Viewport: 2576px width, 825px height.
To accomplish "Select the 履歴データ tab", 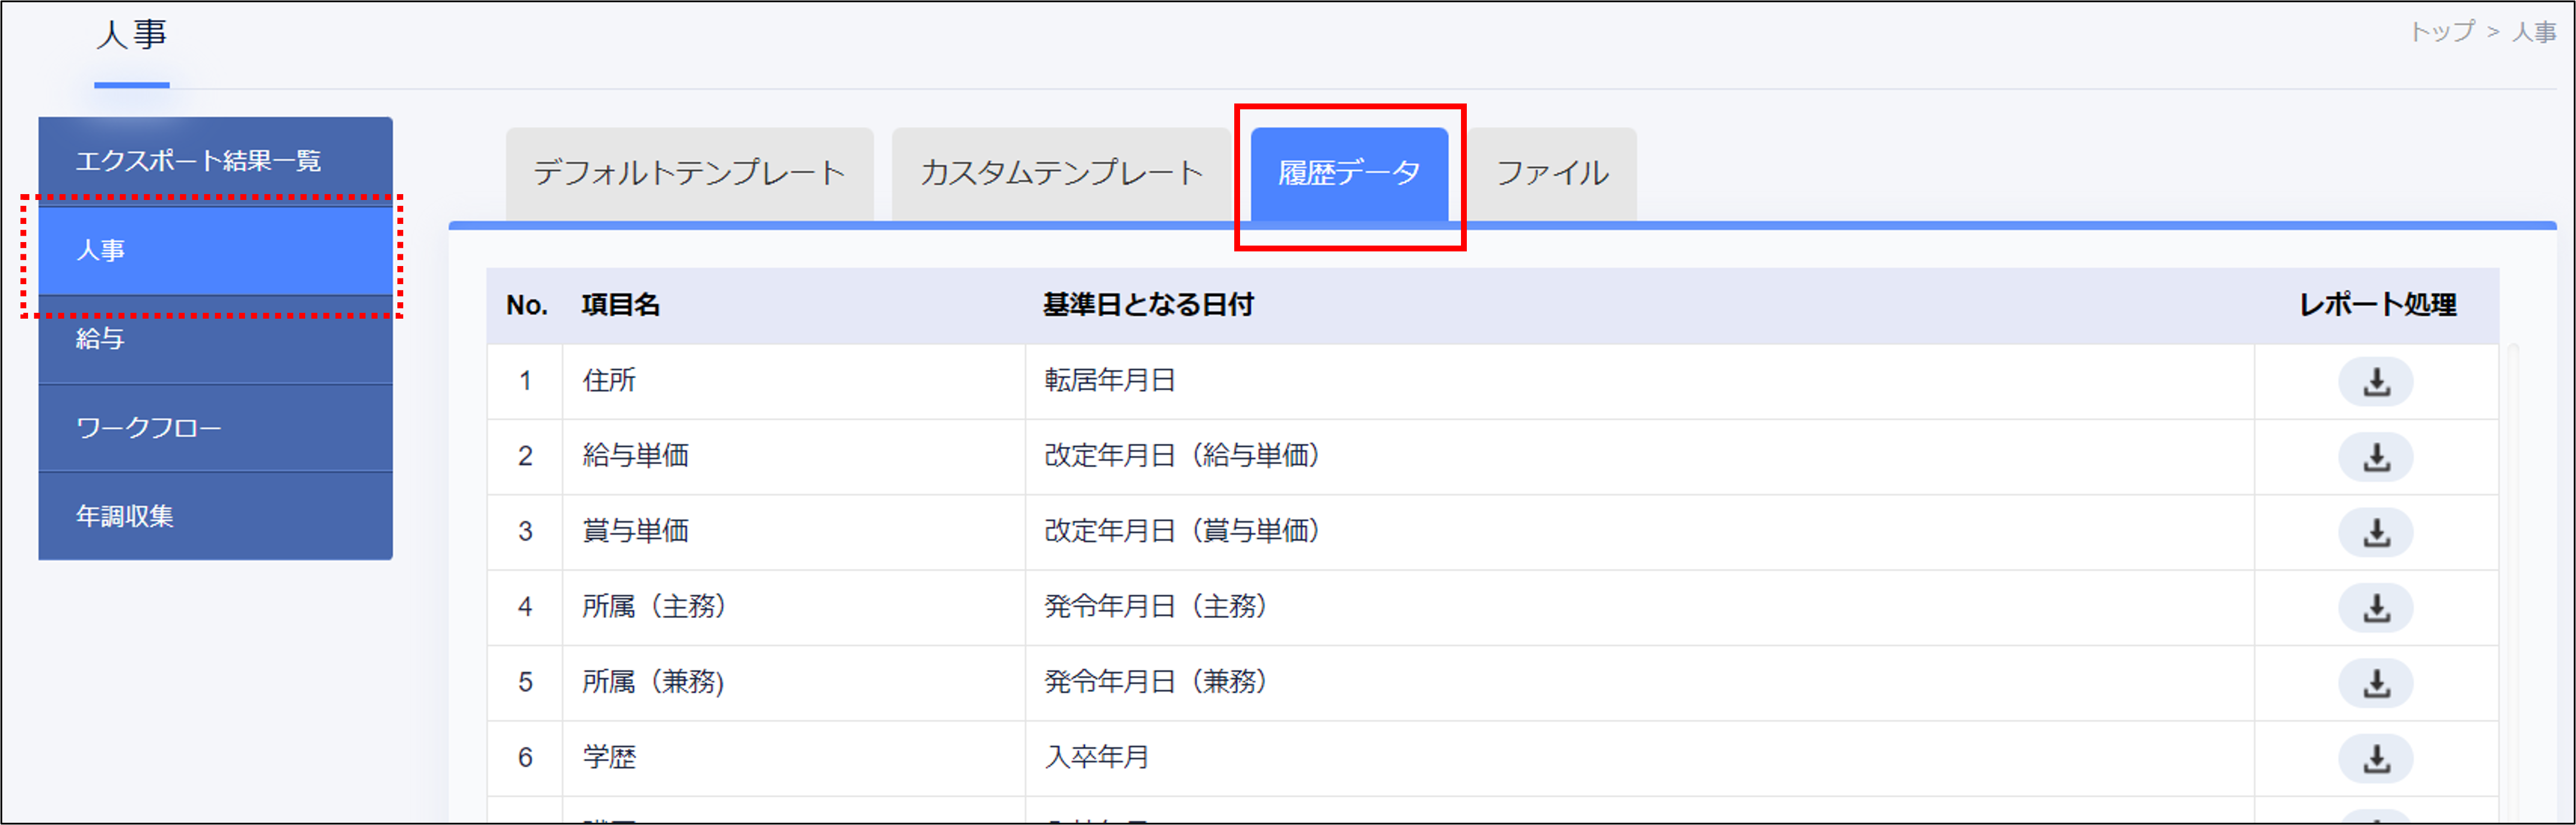I will coord(1348,173).
